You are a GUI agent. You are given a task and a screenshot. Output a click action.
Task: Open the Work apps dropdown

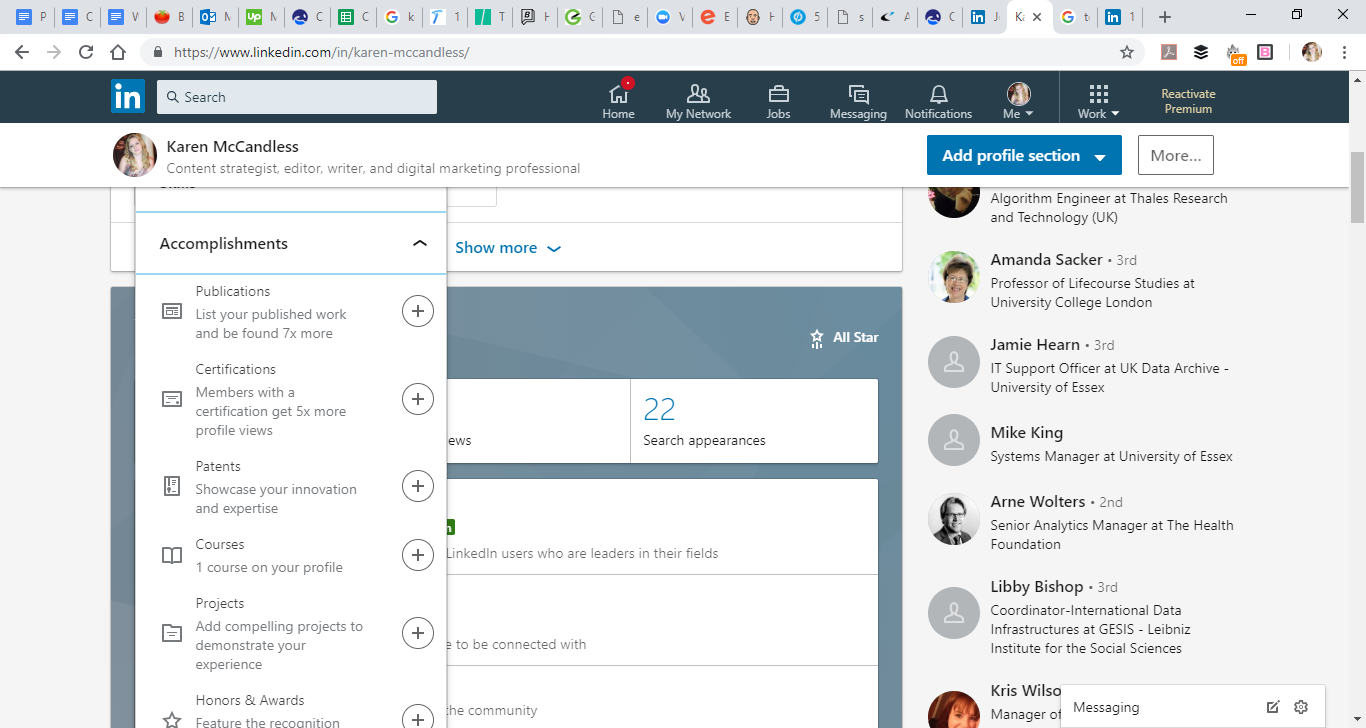tap(1098, 100)
